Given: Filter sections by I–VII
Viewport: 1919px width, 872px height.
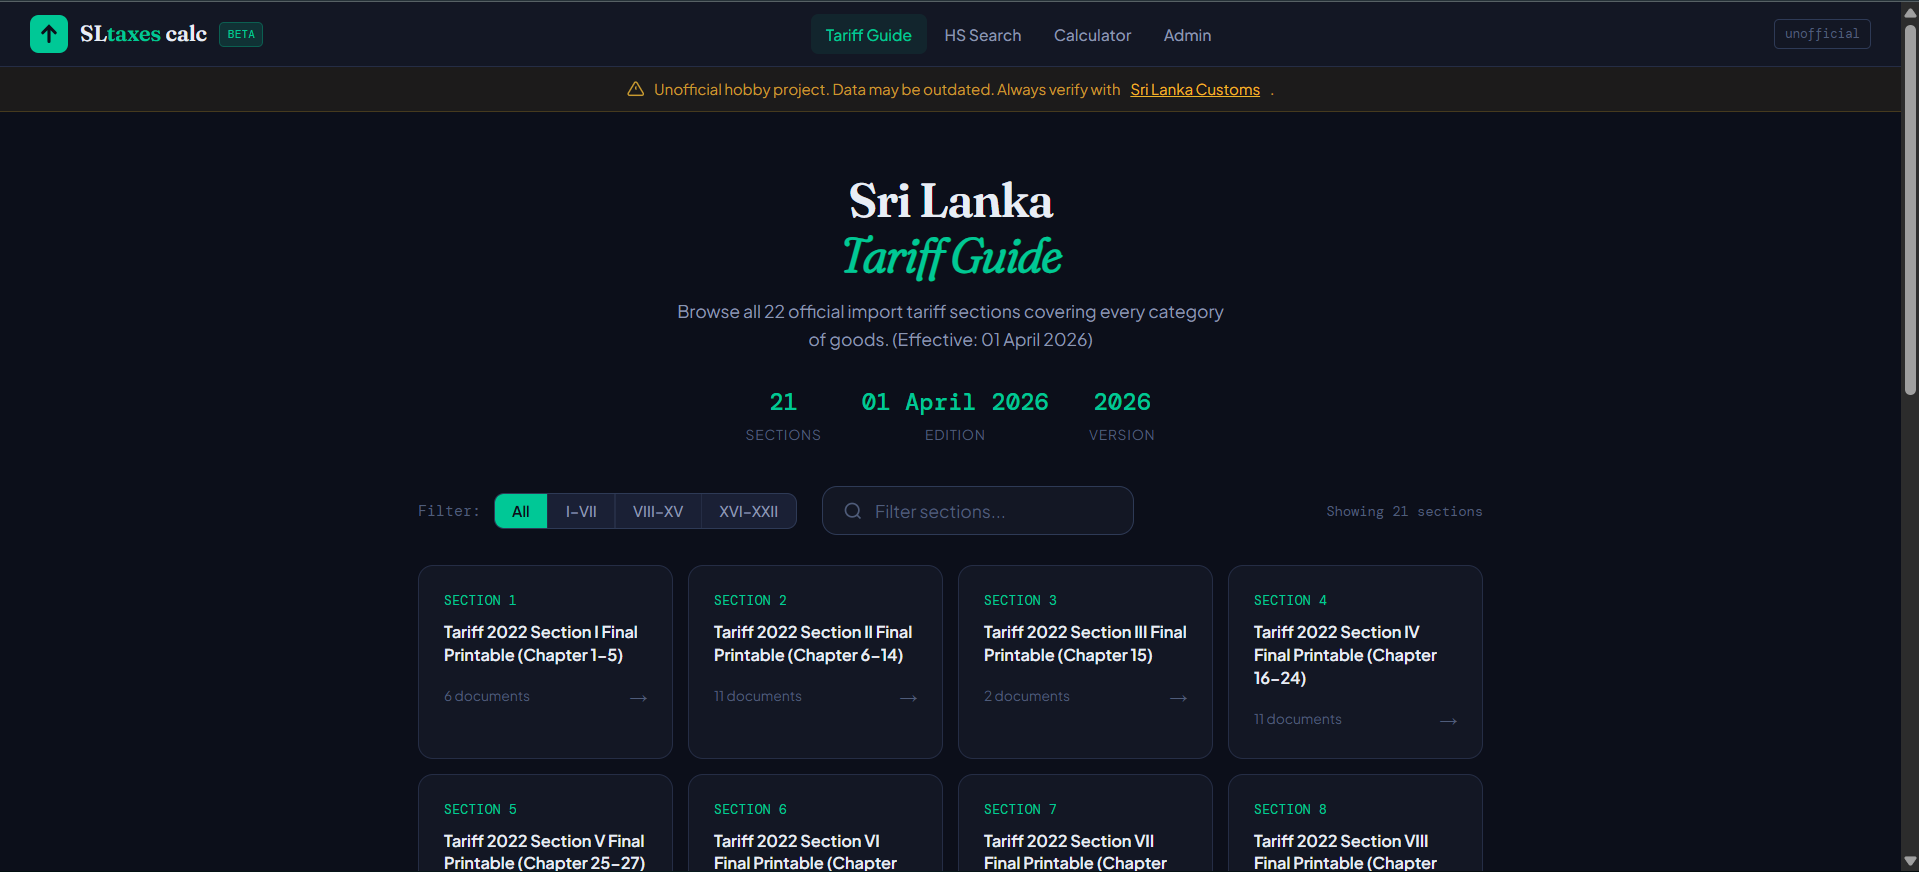Looking at the screenshot, I should click(x=581, y=511).
